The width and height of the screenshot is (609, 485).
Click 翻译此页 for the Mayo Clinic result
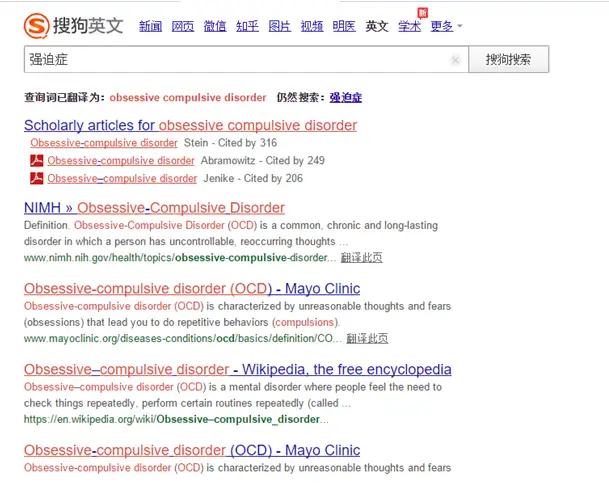pyautogui.click(x=367, y=338)
